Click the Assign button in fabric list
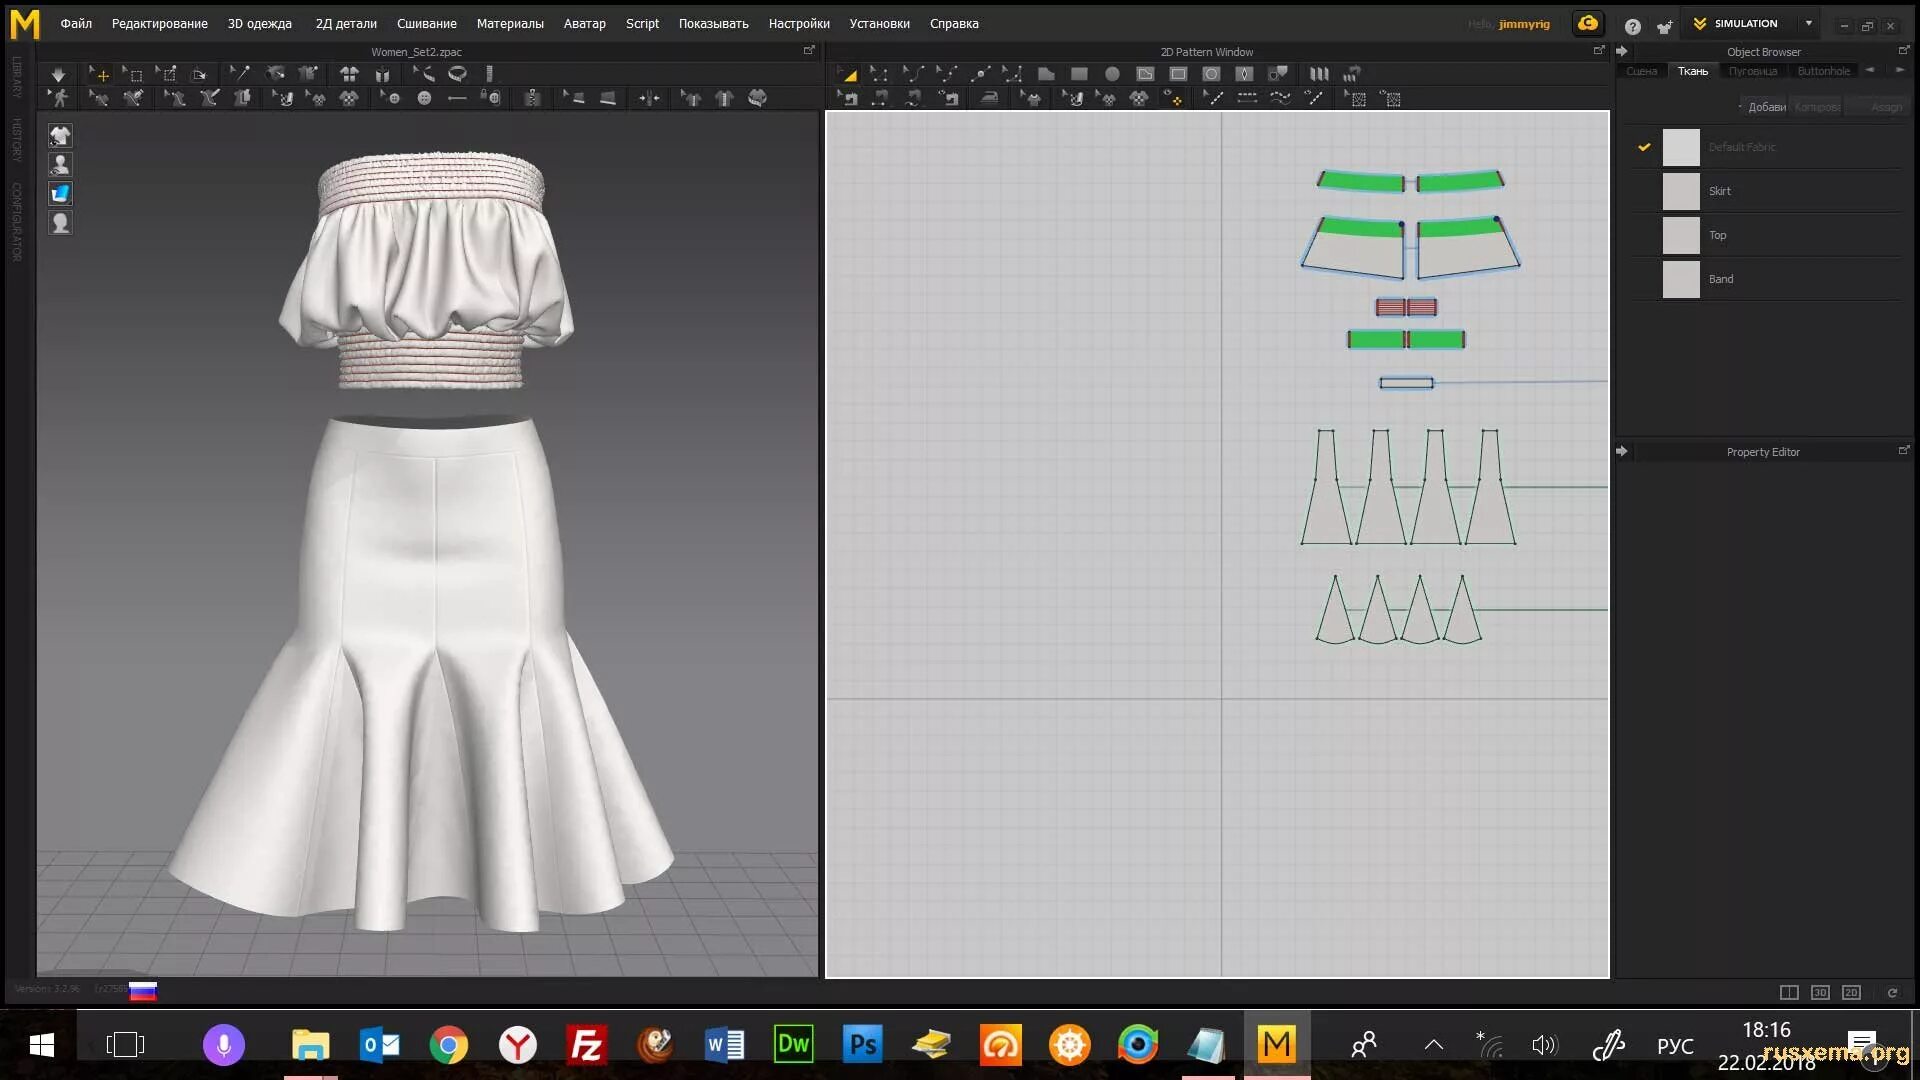The height and width of the screenshot is (1080, 1920). pos(1886,107)
